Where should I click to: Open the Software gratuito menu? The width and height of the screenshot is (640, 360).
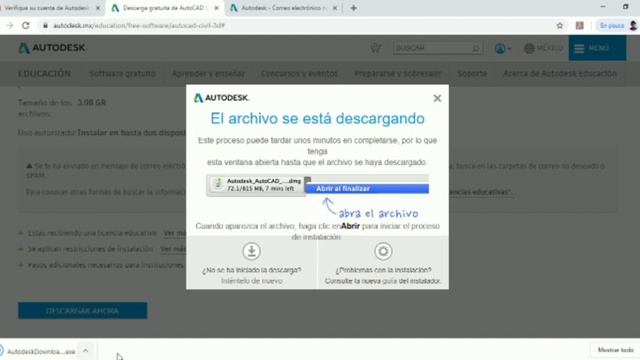[x=122, y=73]
